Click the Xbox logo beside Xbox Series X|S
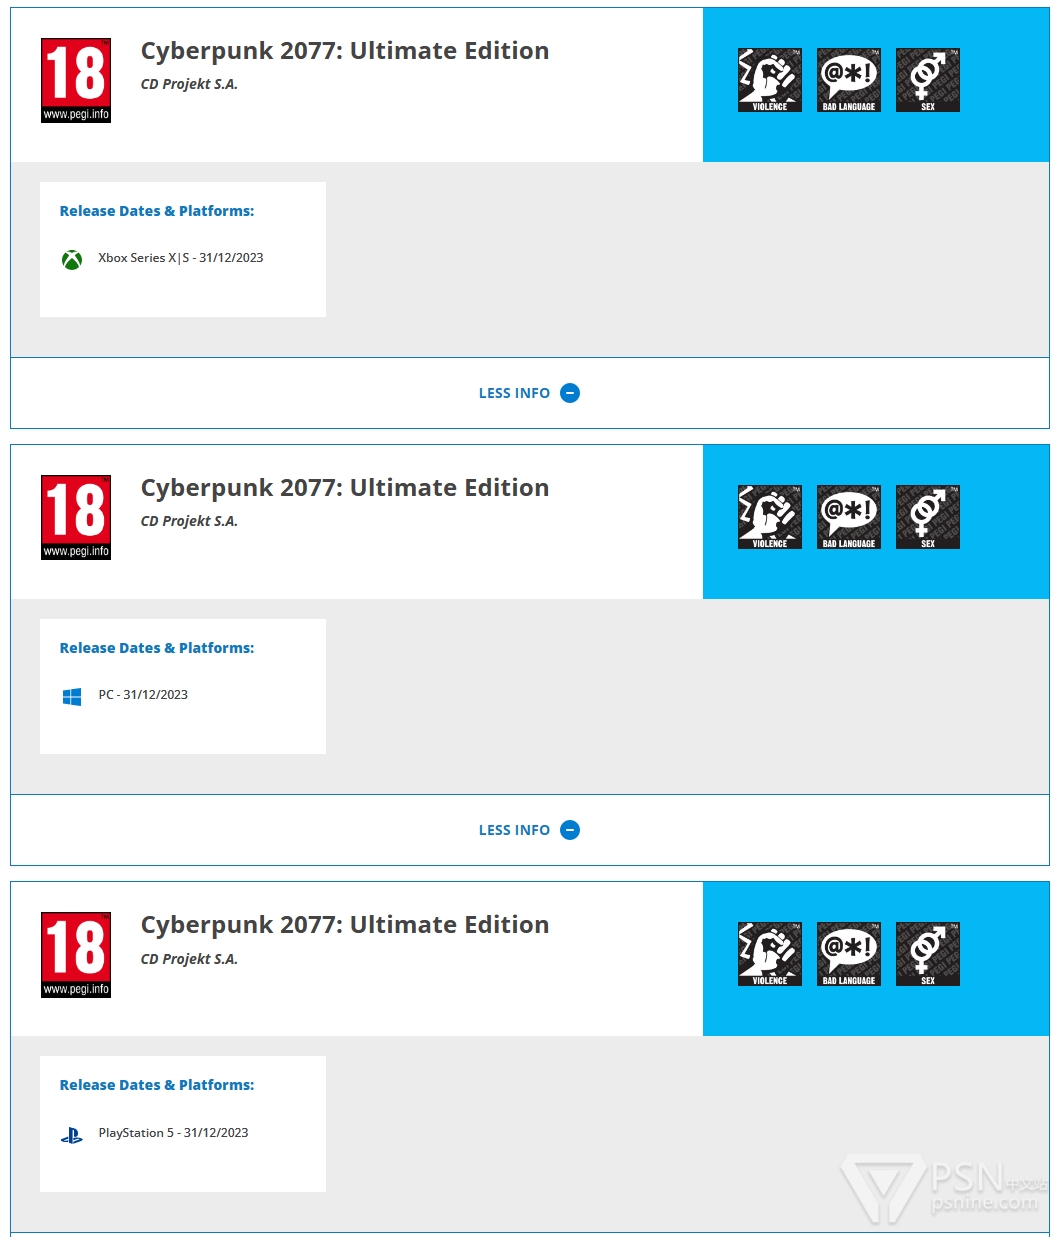 click(x=72, y=260)
